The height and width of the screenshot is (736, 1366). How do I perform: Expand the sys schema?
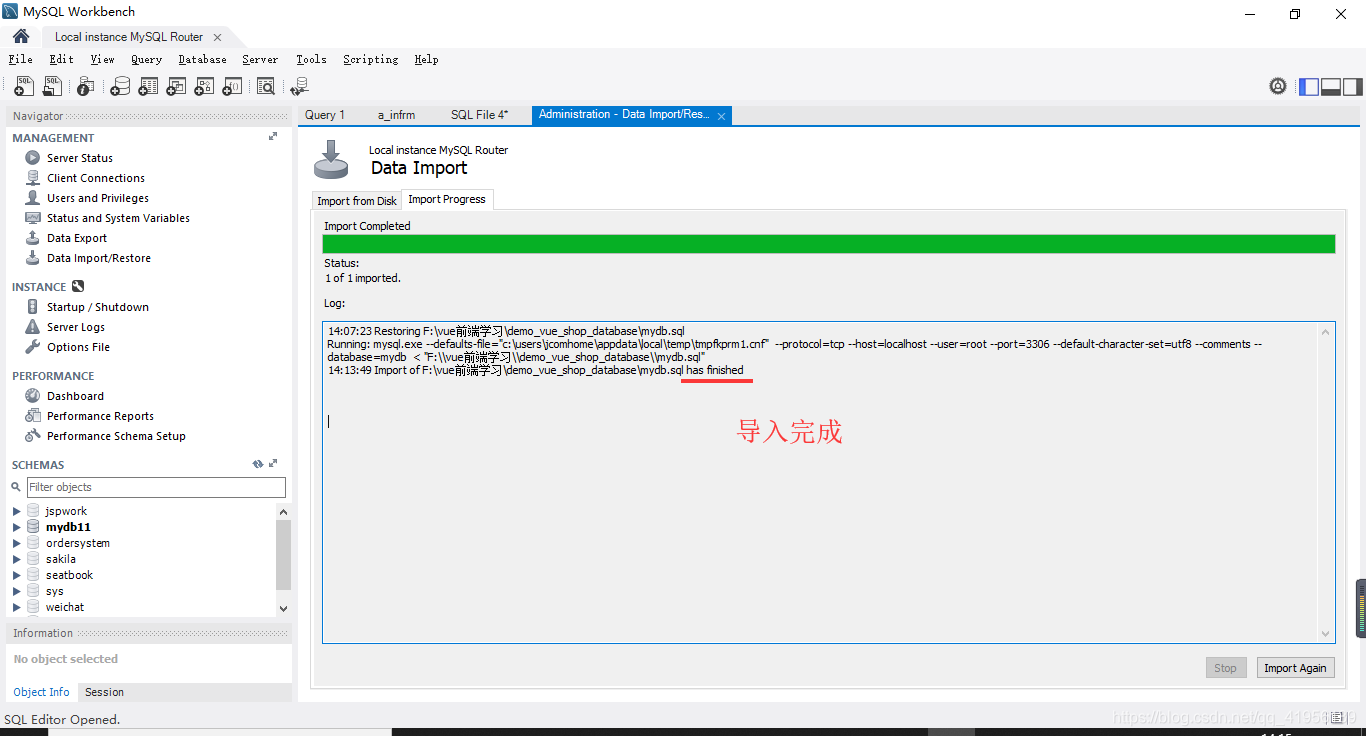pos(17,591)
